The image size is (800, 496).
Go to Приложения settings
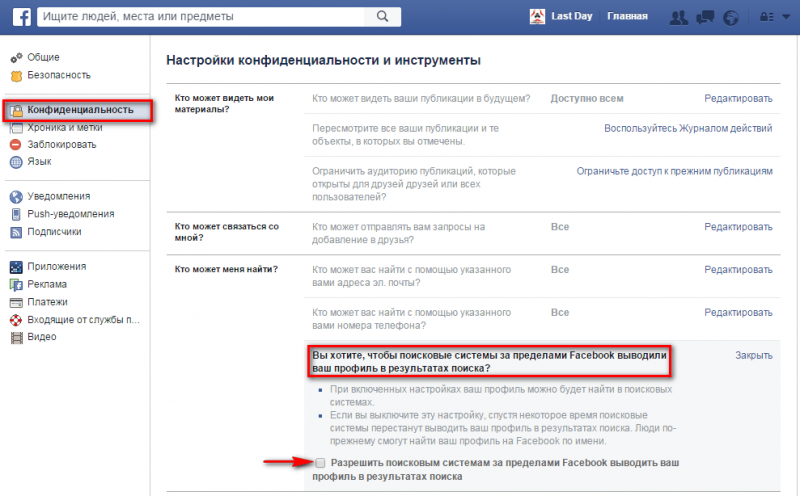[57, 266]
